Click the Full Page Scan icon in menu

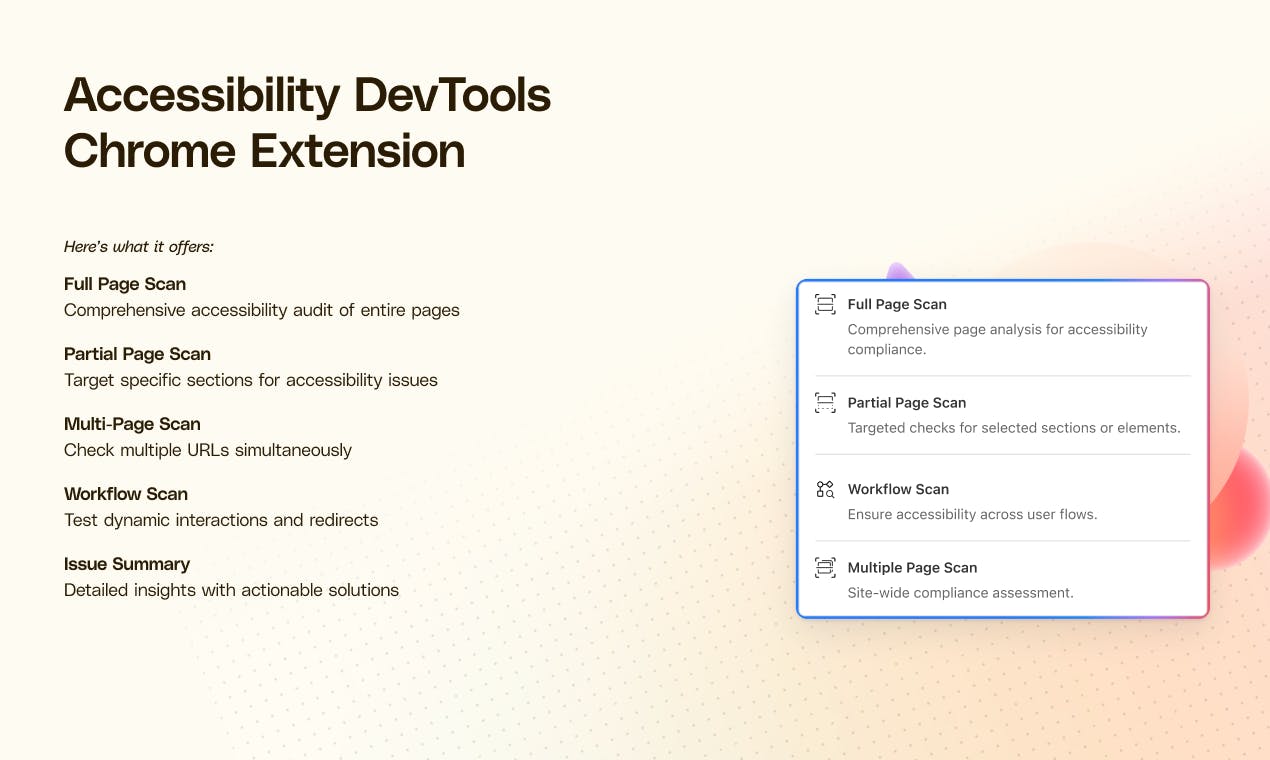[825, 304]
